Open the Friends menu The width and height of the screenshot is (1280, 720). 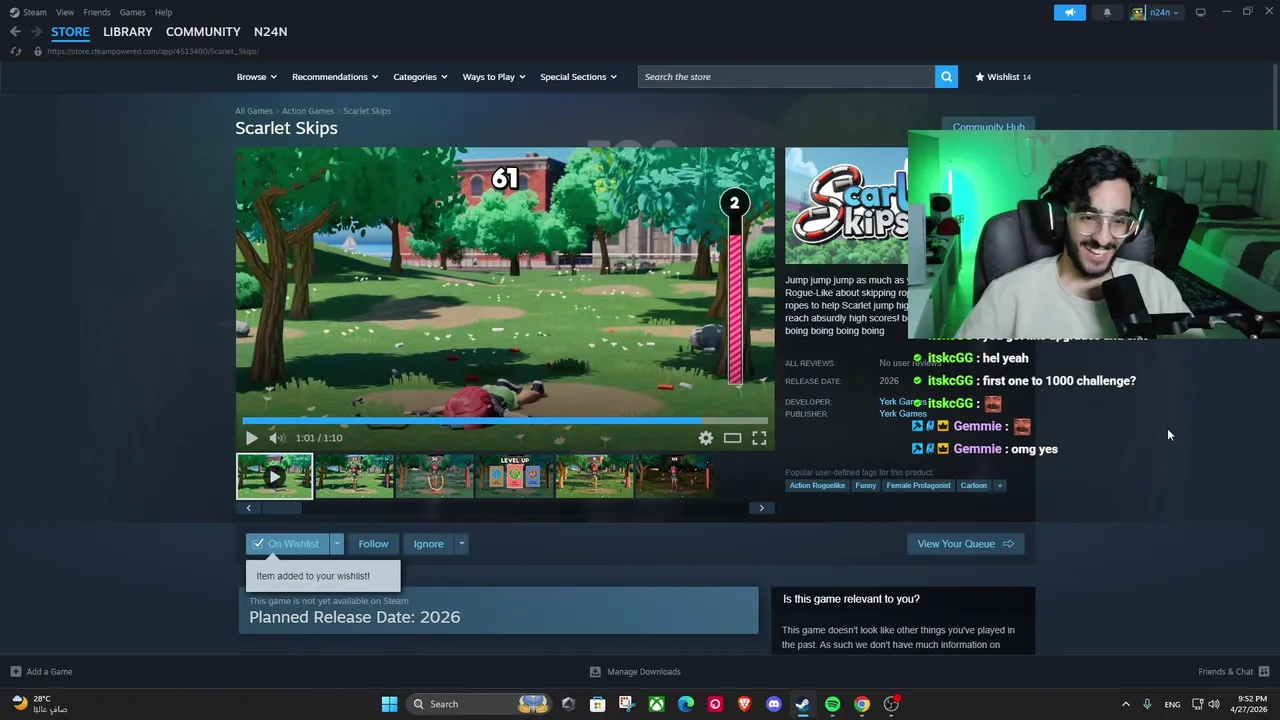[97, 12]
